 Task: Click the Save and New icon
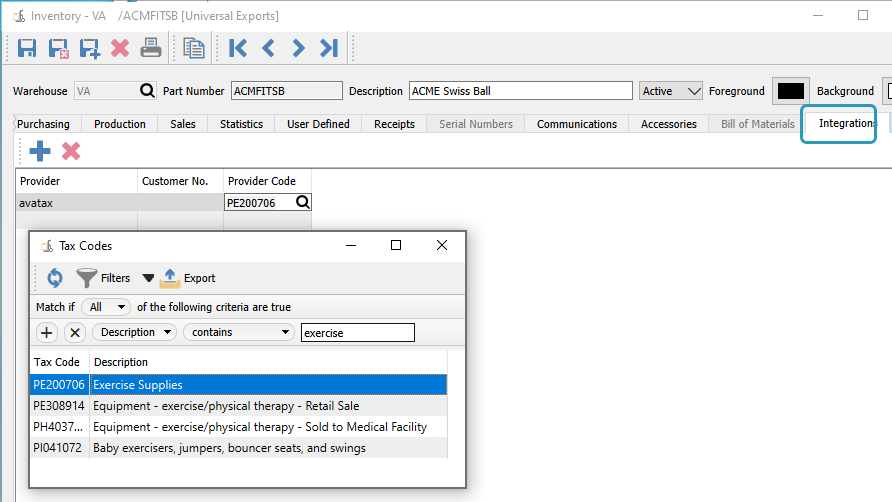(89, 48)
